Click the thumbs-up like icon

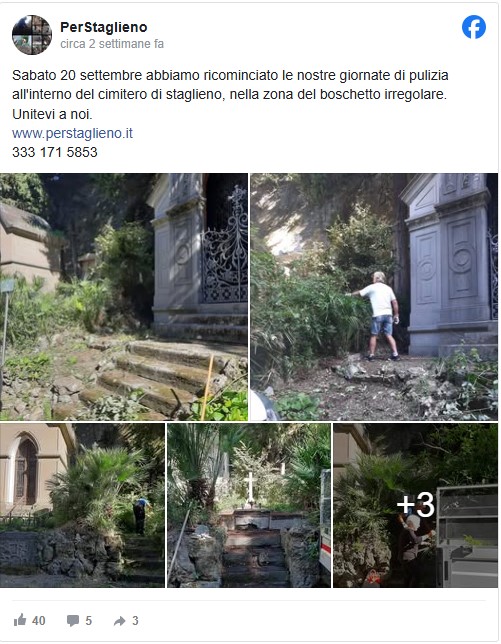tap(20, 620)
